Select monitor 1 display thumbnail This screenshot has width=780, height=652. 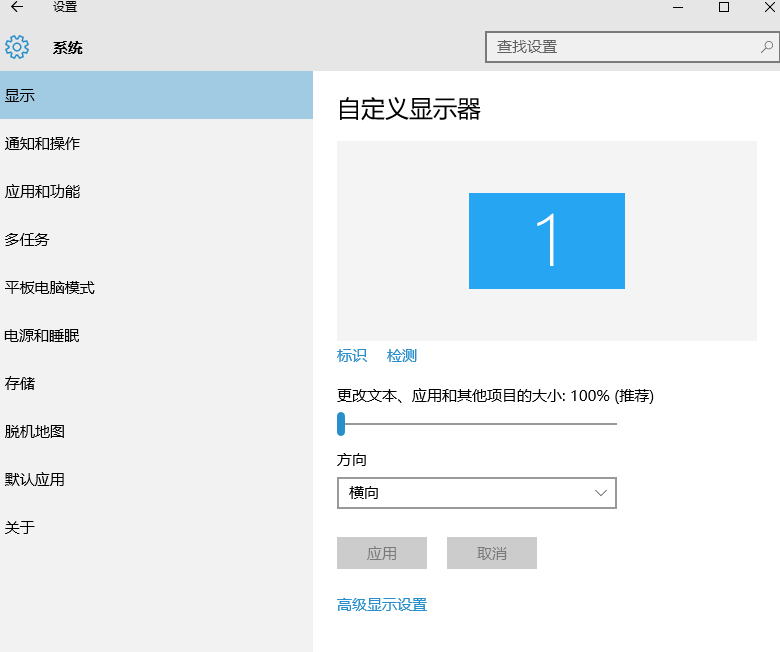point(547,241)
